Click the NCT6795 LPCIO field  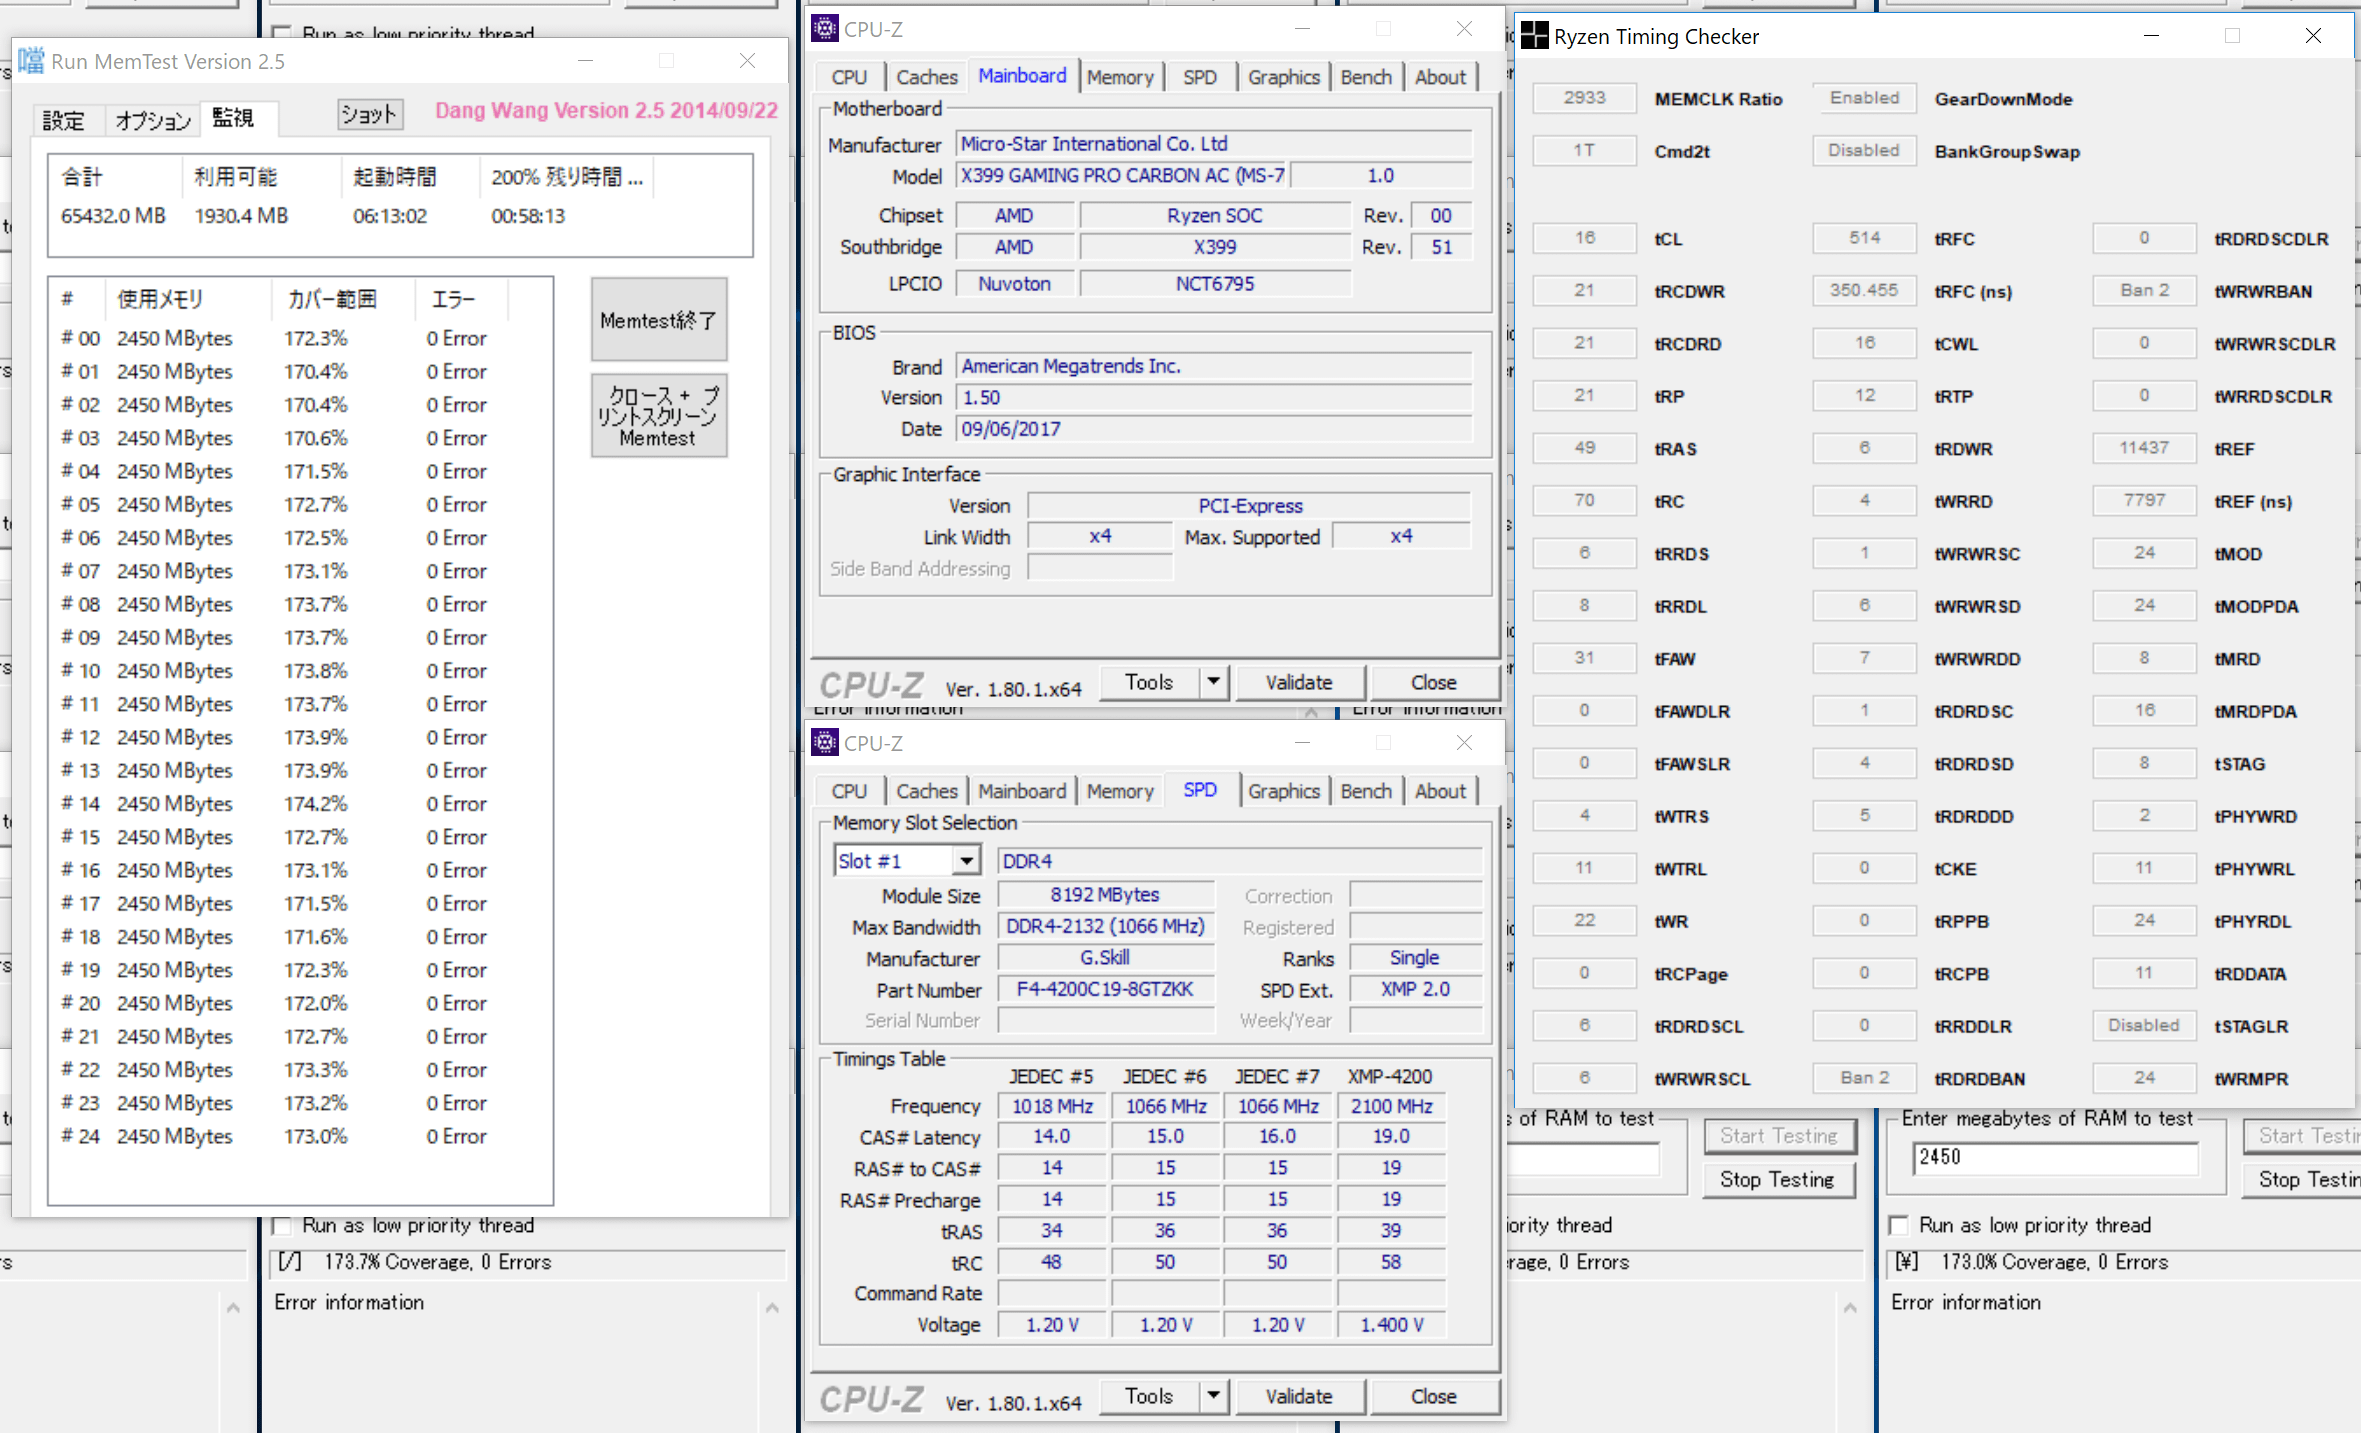tap(1214, 283)
